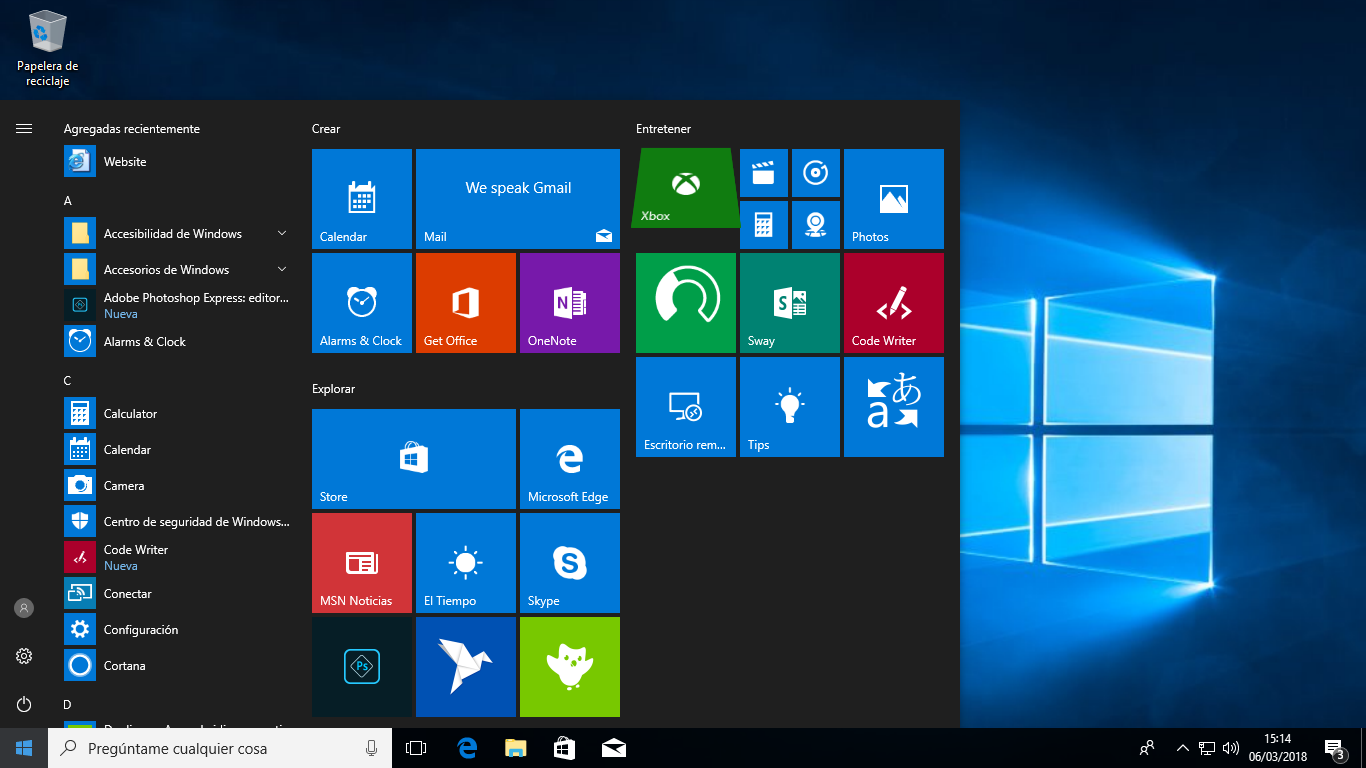This screenshot has width=1366, height=768.
Task: Open the Groove Music small tile
Action: coord(816,173)
